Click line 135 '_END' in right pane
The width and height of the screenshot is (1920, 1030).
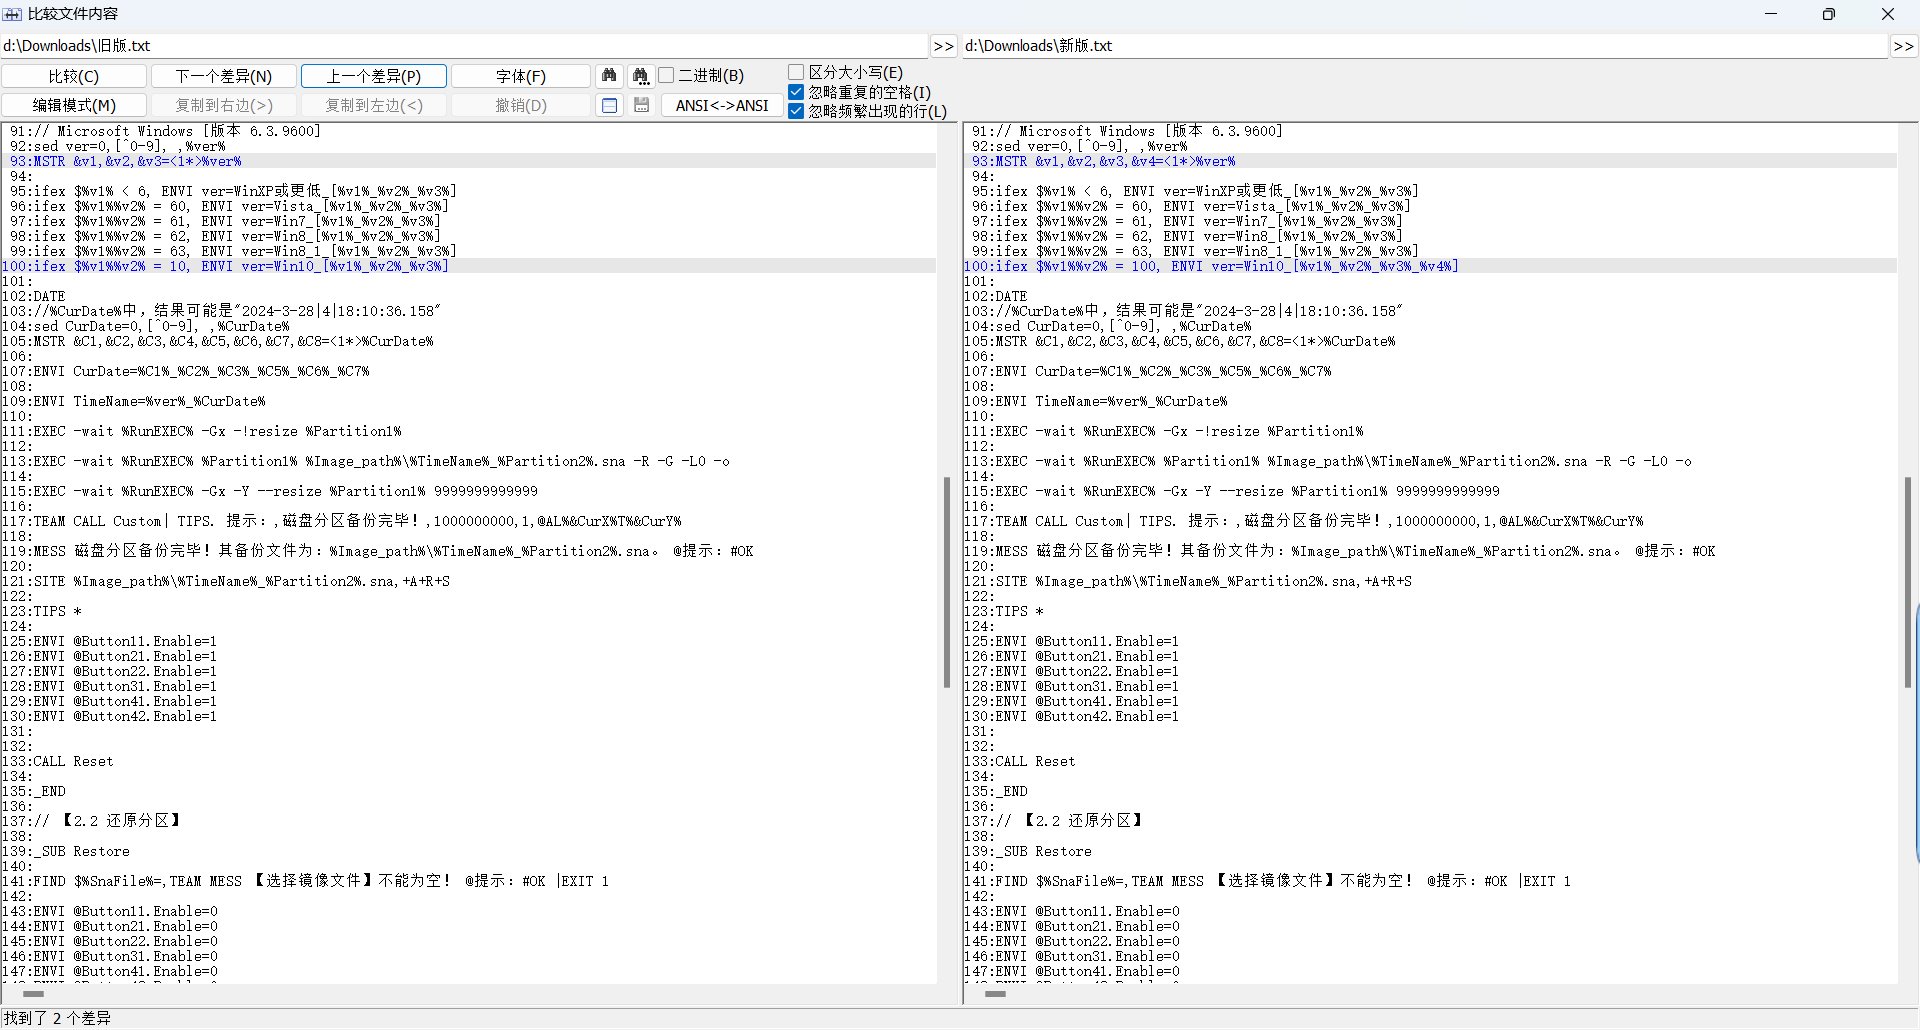(x=996, y=791)
